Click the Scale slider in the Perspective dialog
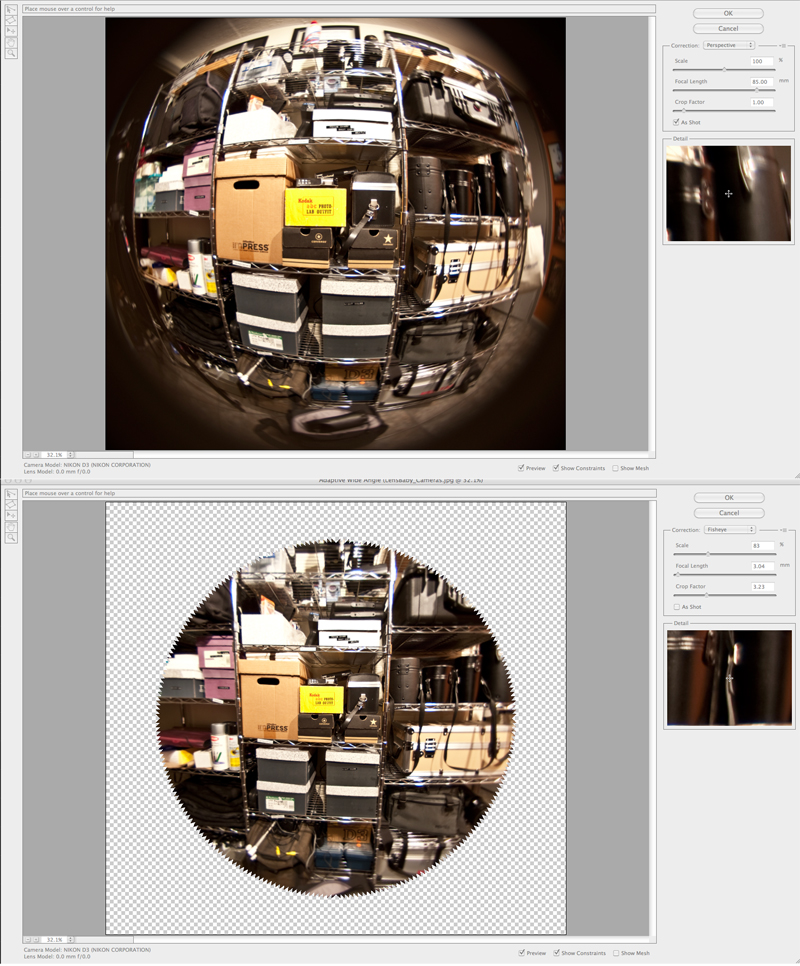The width and height of the screenshot is (800, 966). [x=724, y=70]
